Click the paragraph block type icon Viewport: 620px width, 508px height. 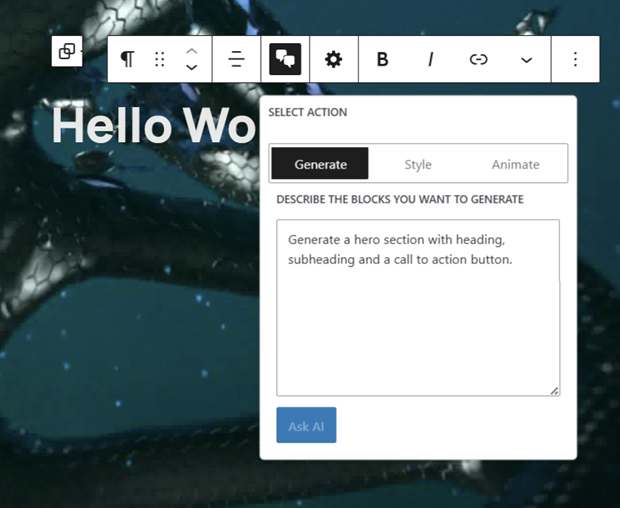127,60
